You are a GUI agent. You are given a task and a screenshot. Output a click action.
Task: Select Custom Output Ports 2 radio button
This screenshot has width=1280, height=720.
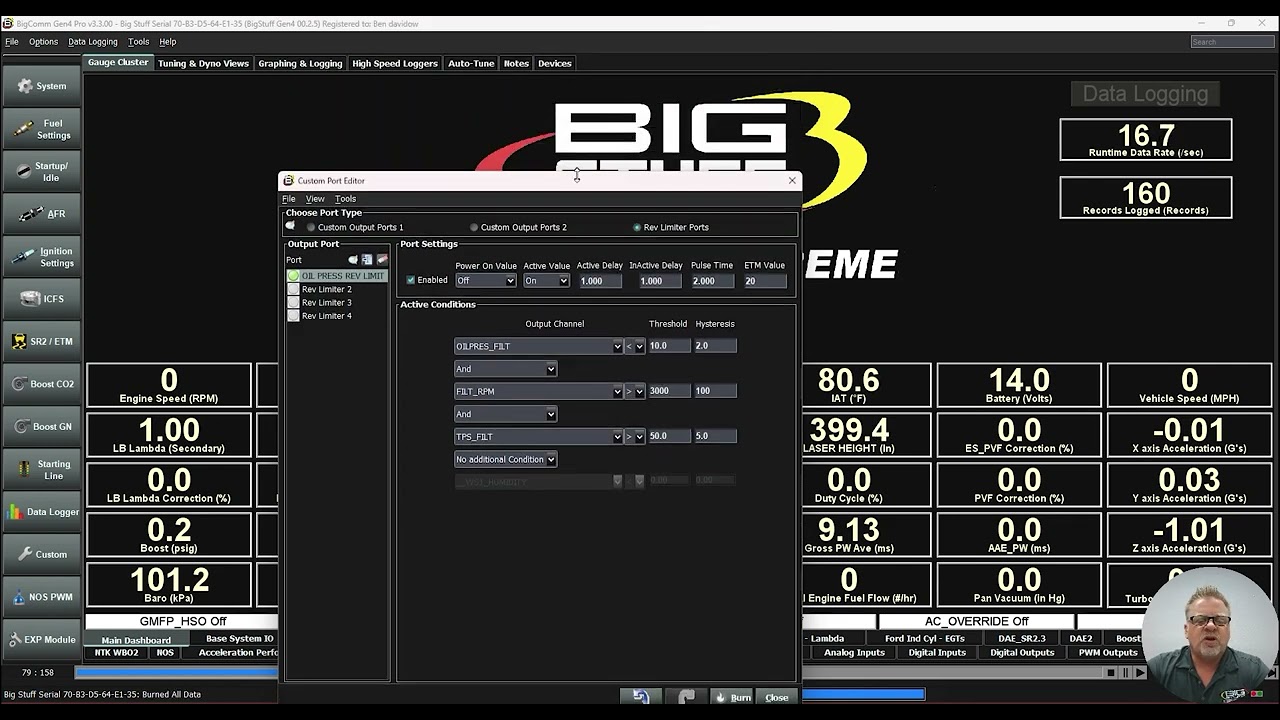tap(474, 227)
